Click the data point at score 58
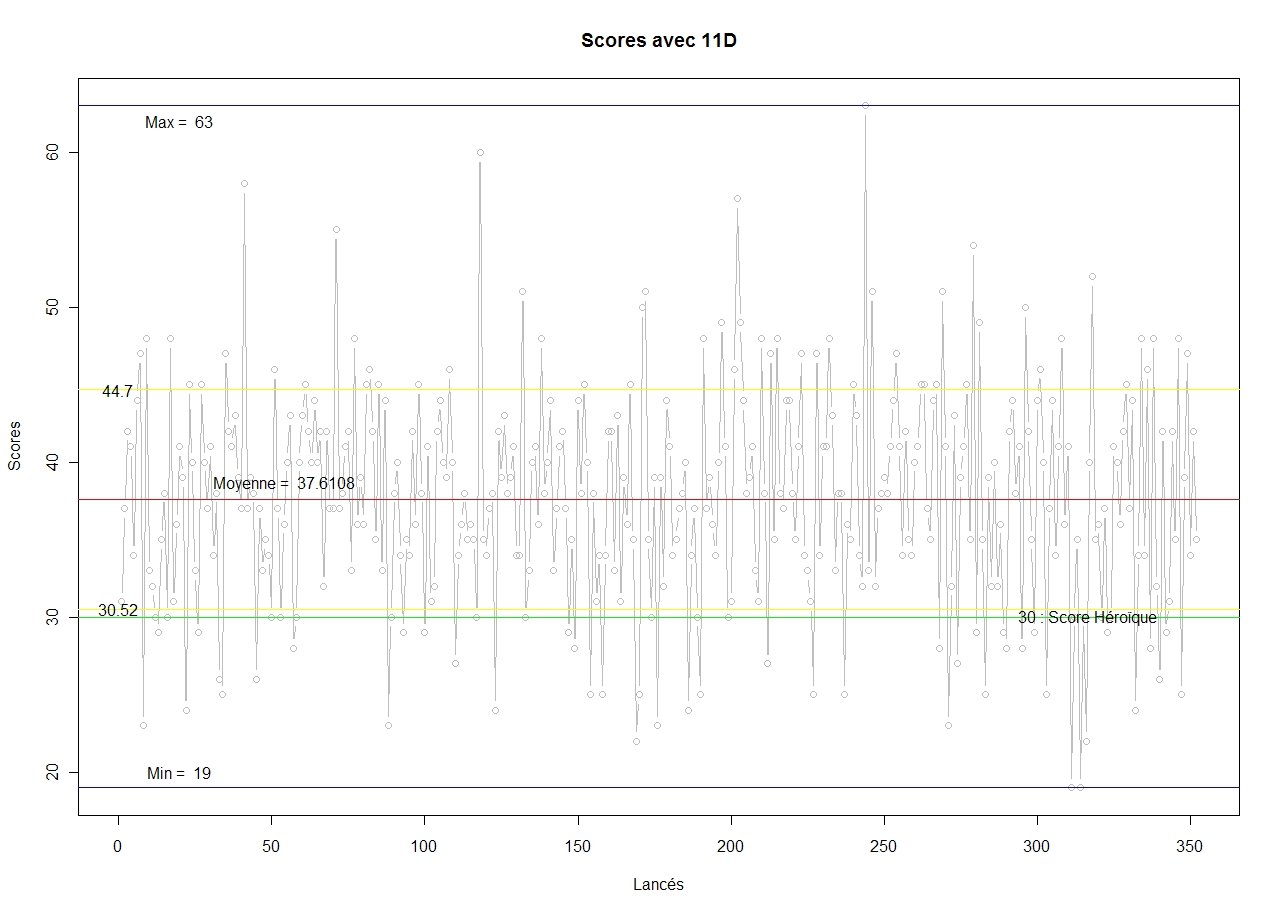Image resolution: width=1280 pixels, height=913 pixels. [244, 183]
